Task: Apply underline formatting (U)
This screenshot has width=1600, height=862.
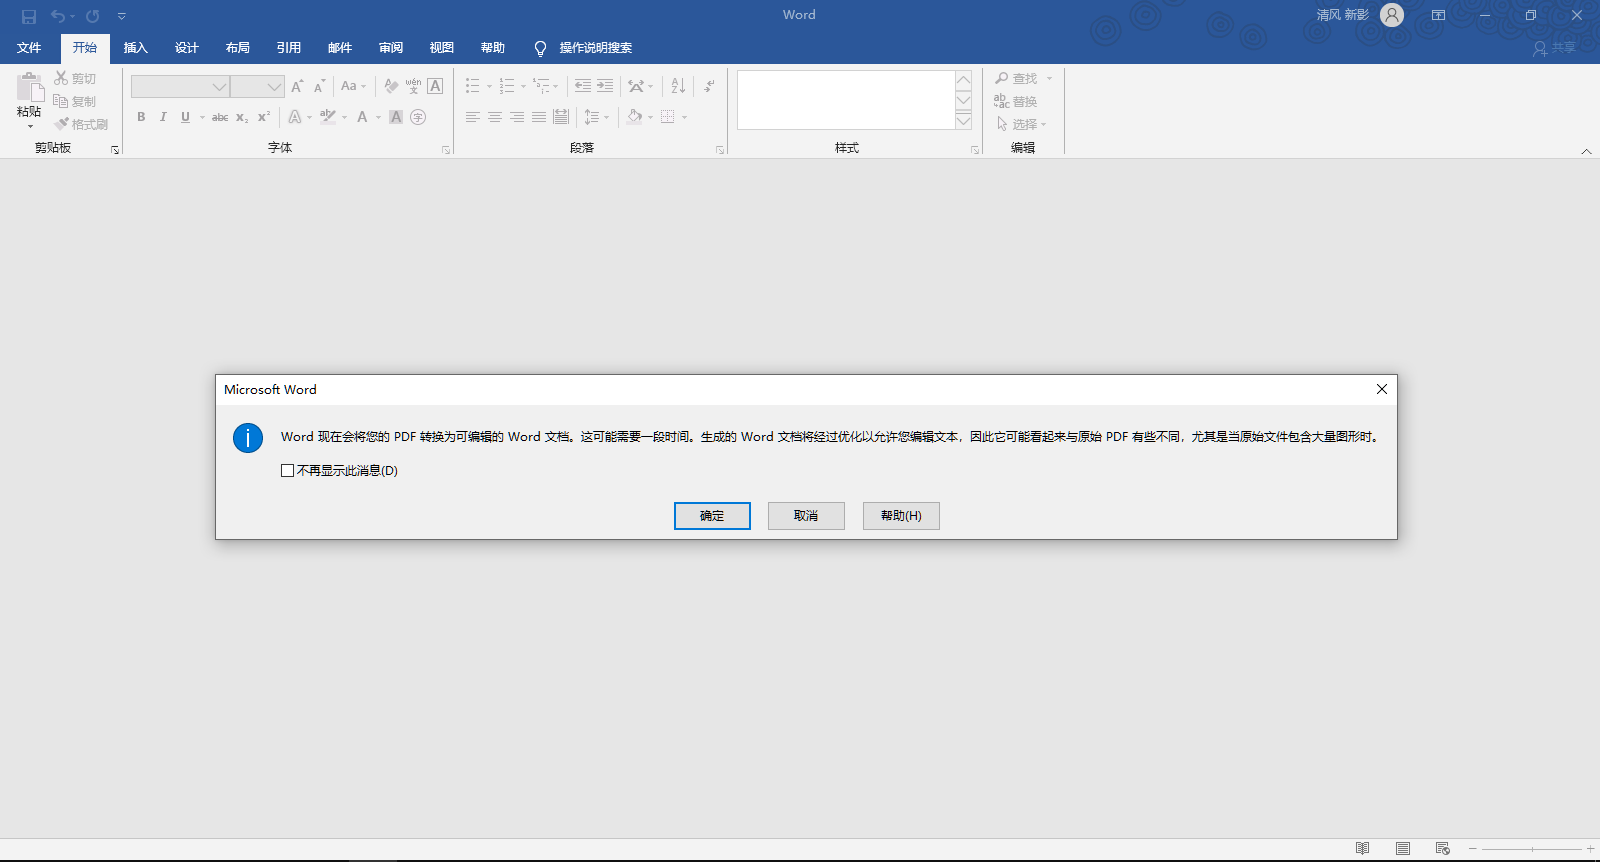Action: 185,117
